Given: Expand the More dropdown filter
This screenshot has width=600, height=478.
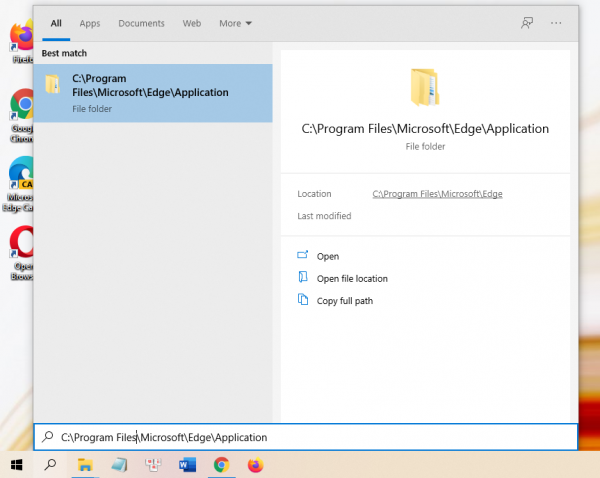Looking at the screenshot, I should coord(235,23).
